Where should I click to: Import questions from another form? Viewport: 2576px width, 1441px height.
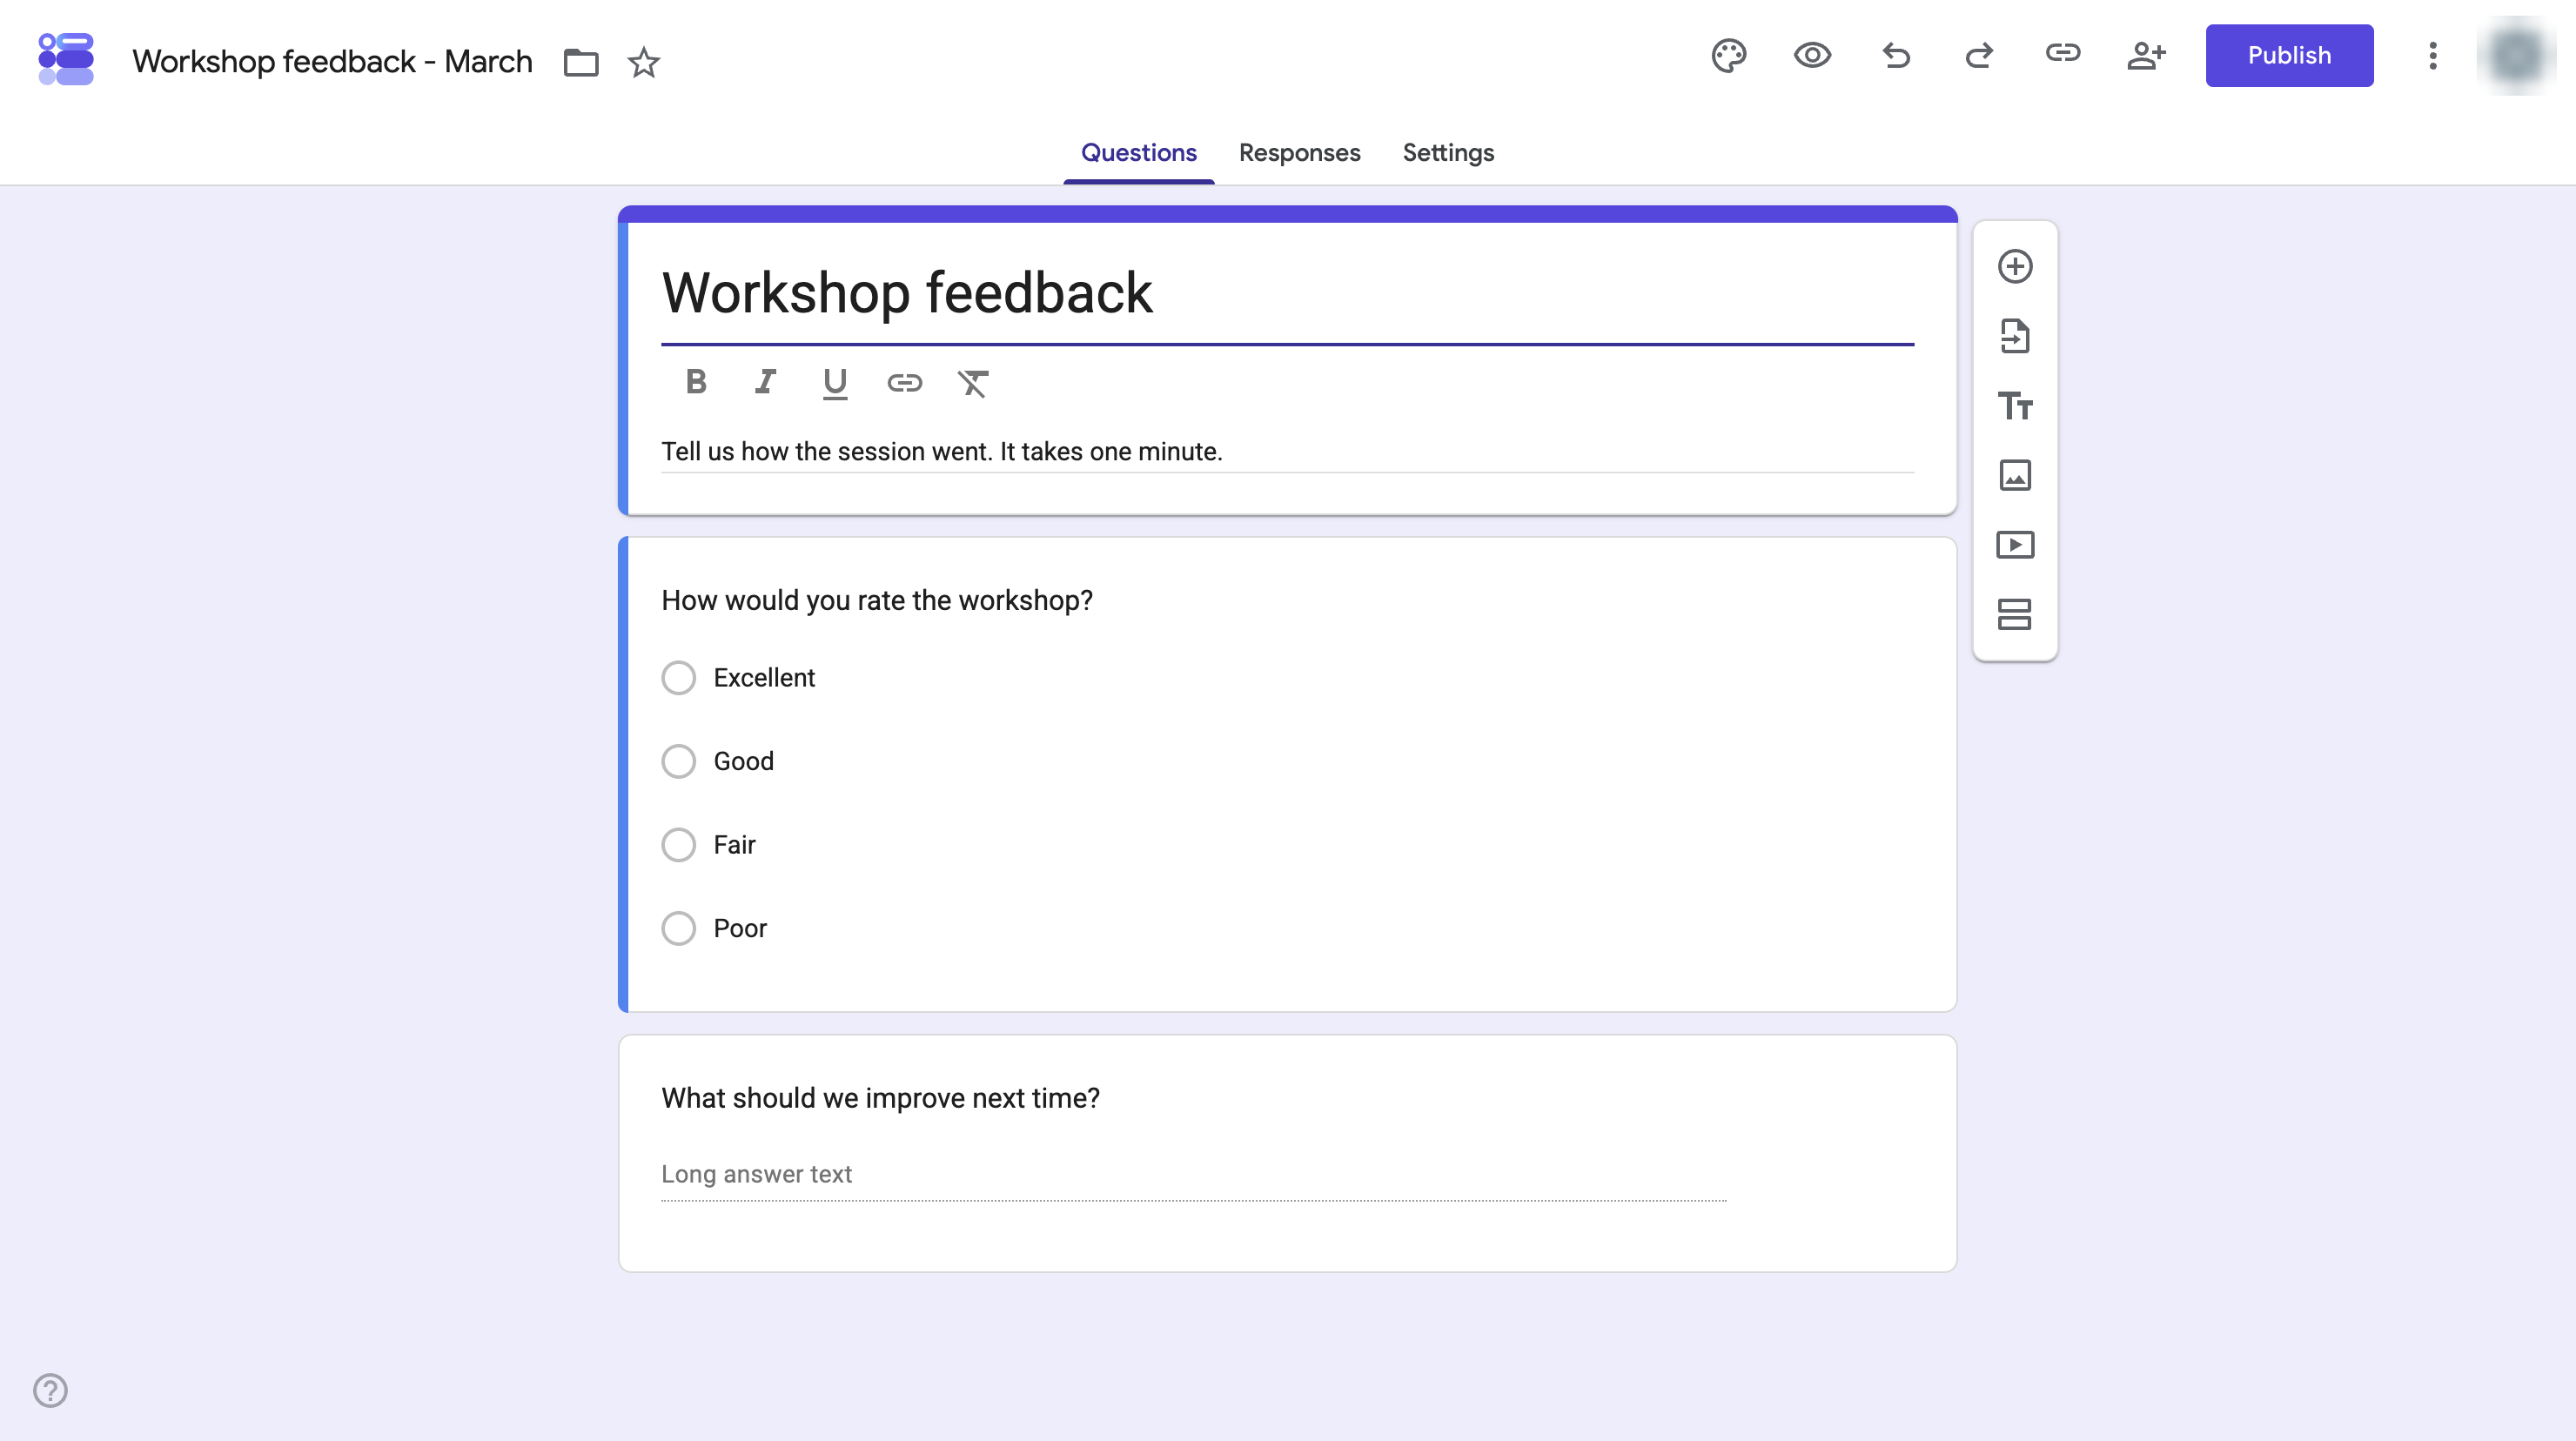(2015, 336)
